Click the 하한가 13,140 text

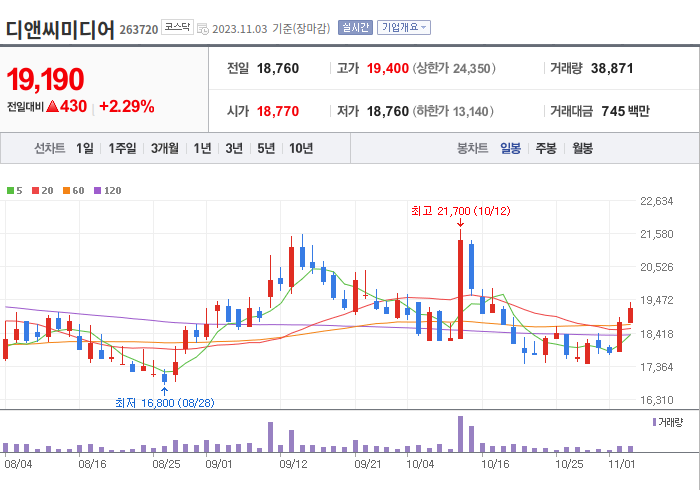click(453, 111)
